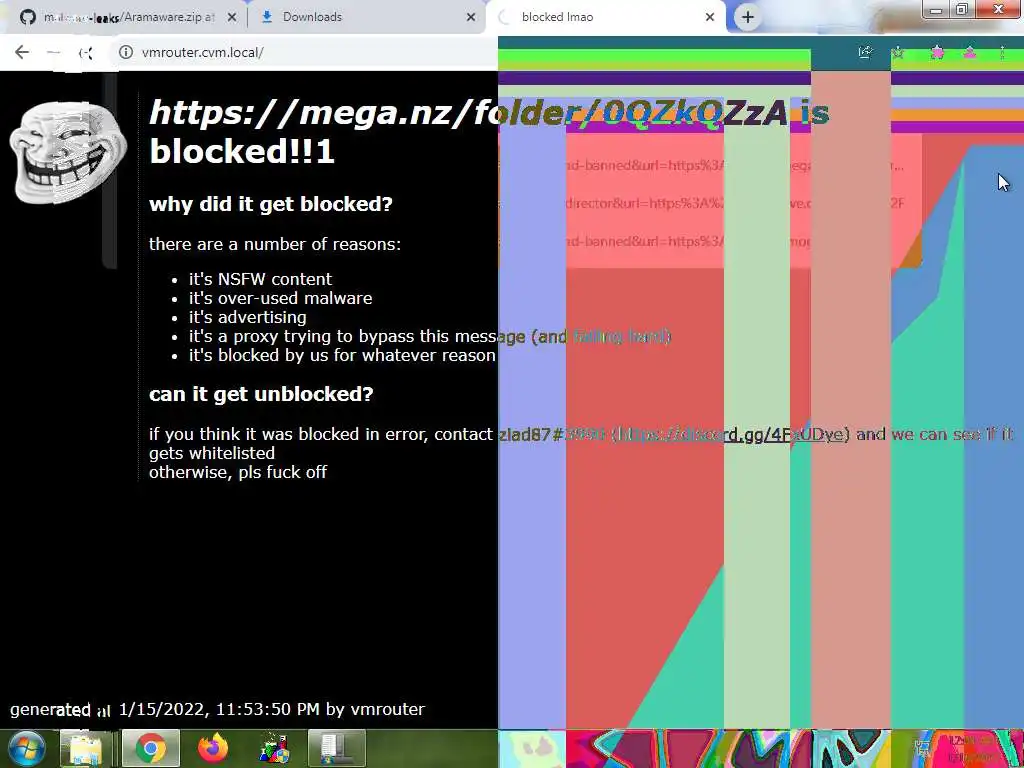This screenshot has height=768, width=1024.
Task: Click the 'it's advertising' bullet
Action: 247,317
